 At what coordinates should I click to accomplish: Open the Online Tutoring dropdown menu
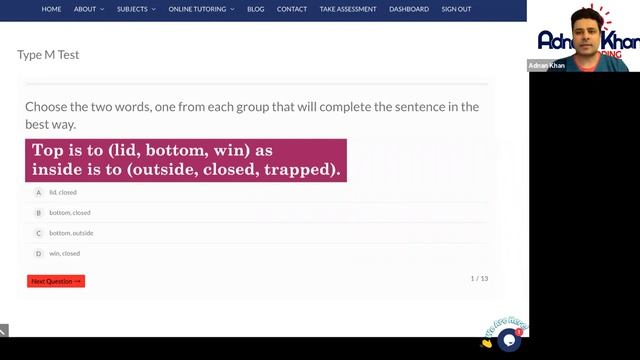(x=202, y=9)
